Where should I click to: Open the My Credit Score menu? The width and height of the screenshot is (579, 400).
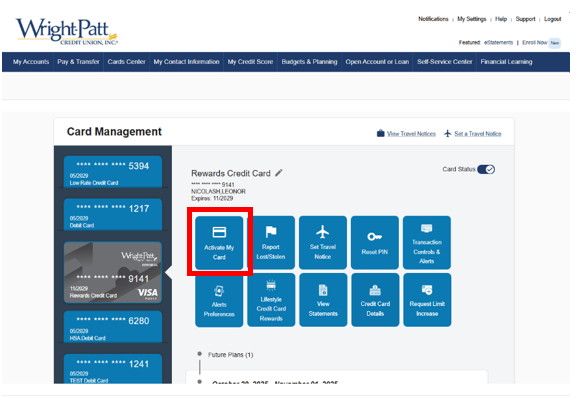click(x=250, y=62)
